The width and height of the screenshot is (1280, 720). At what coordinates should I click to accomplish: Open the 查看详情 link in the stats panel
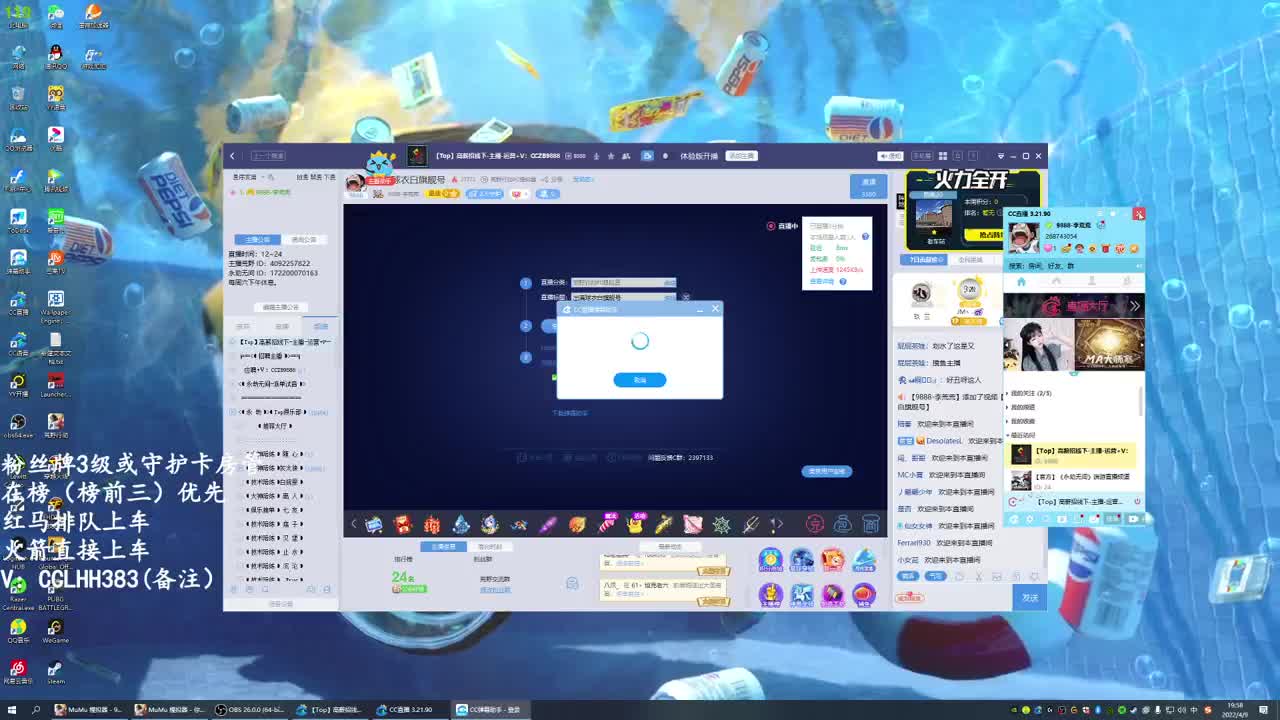coord(822,281)
